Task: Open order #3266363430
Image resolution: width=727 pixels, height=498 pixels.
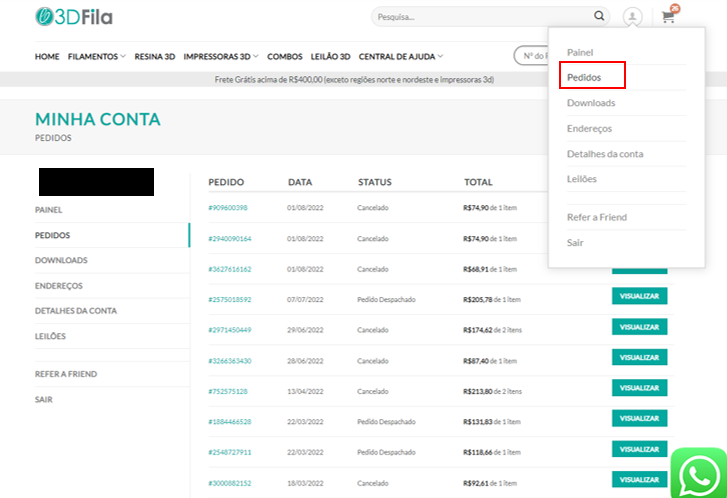Action: tap(230, 361)
